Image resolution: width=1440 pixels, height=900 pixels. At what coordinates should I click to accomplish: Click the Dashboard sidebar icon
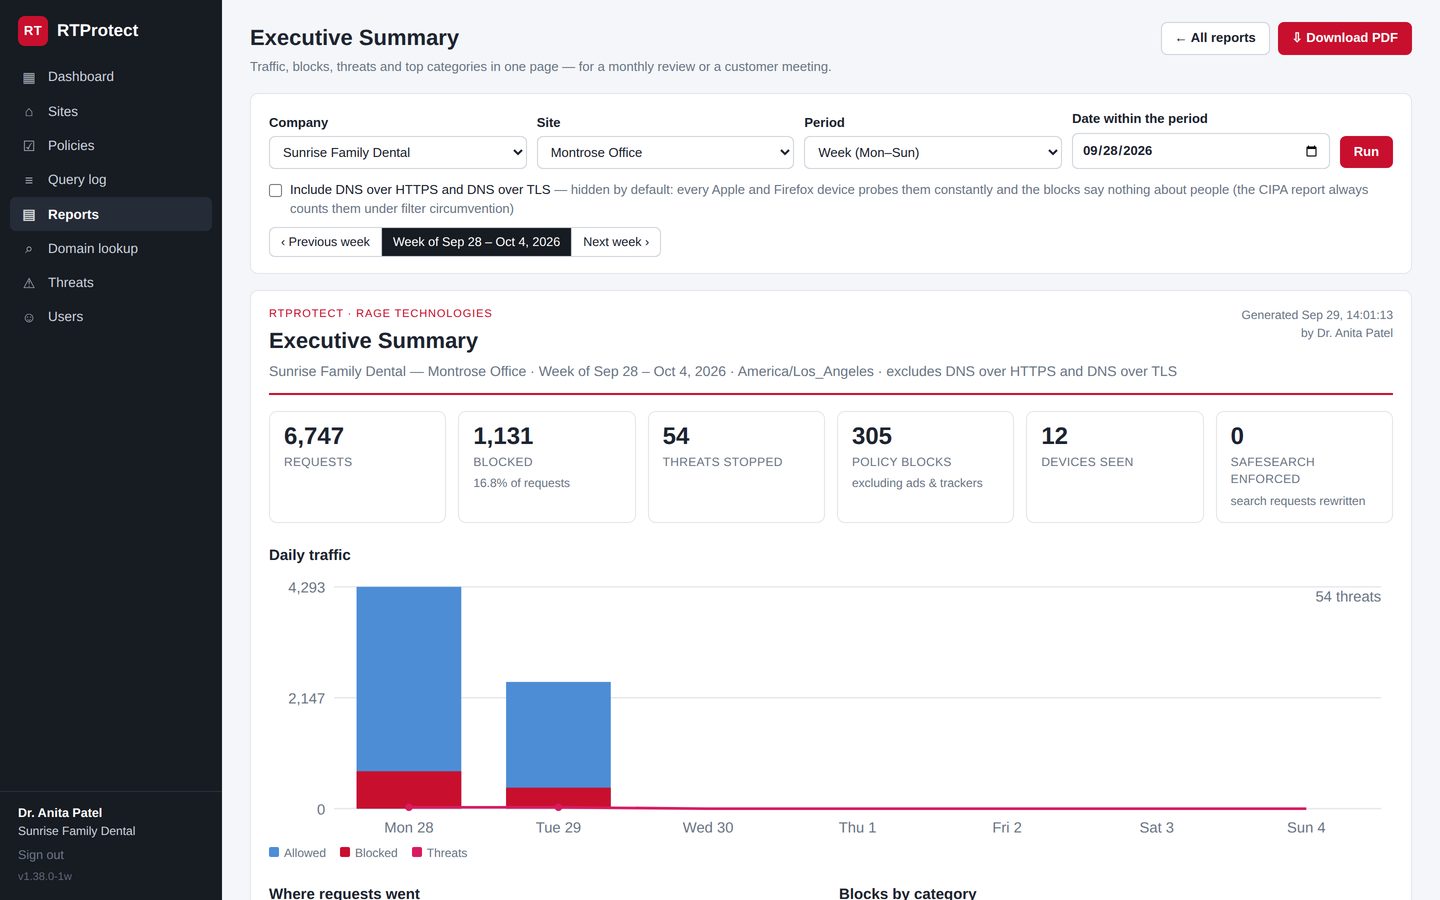click(x=29, y=77)
